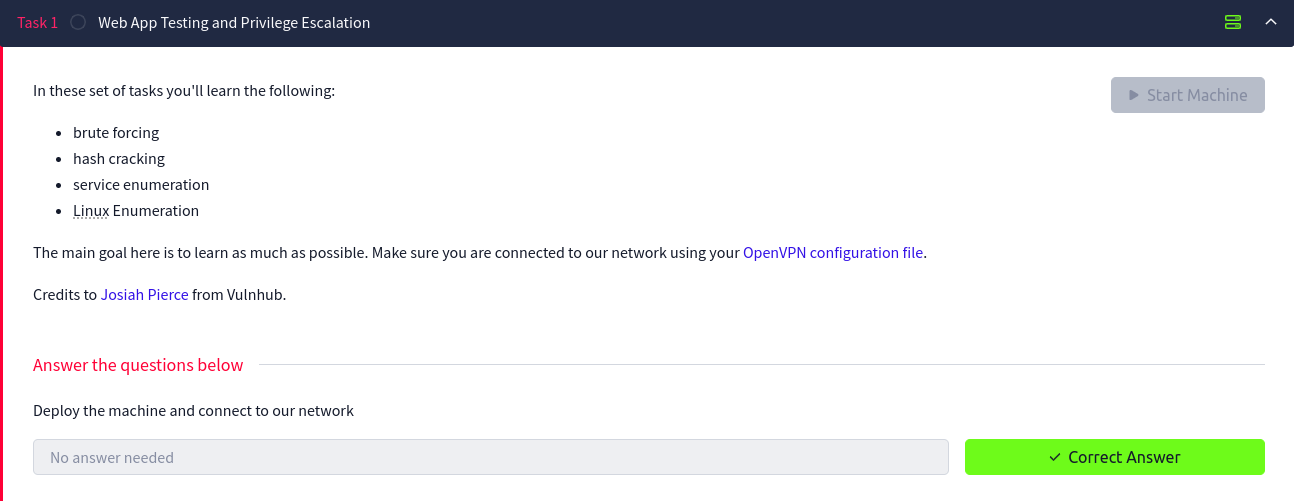Click the underlined Linux glossary term
Image resolution: width=1294 pixels, height=501 pixels.
91,211
